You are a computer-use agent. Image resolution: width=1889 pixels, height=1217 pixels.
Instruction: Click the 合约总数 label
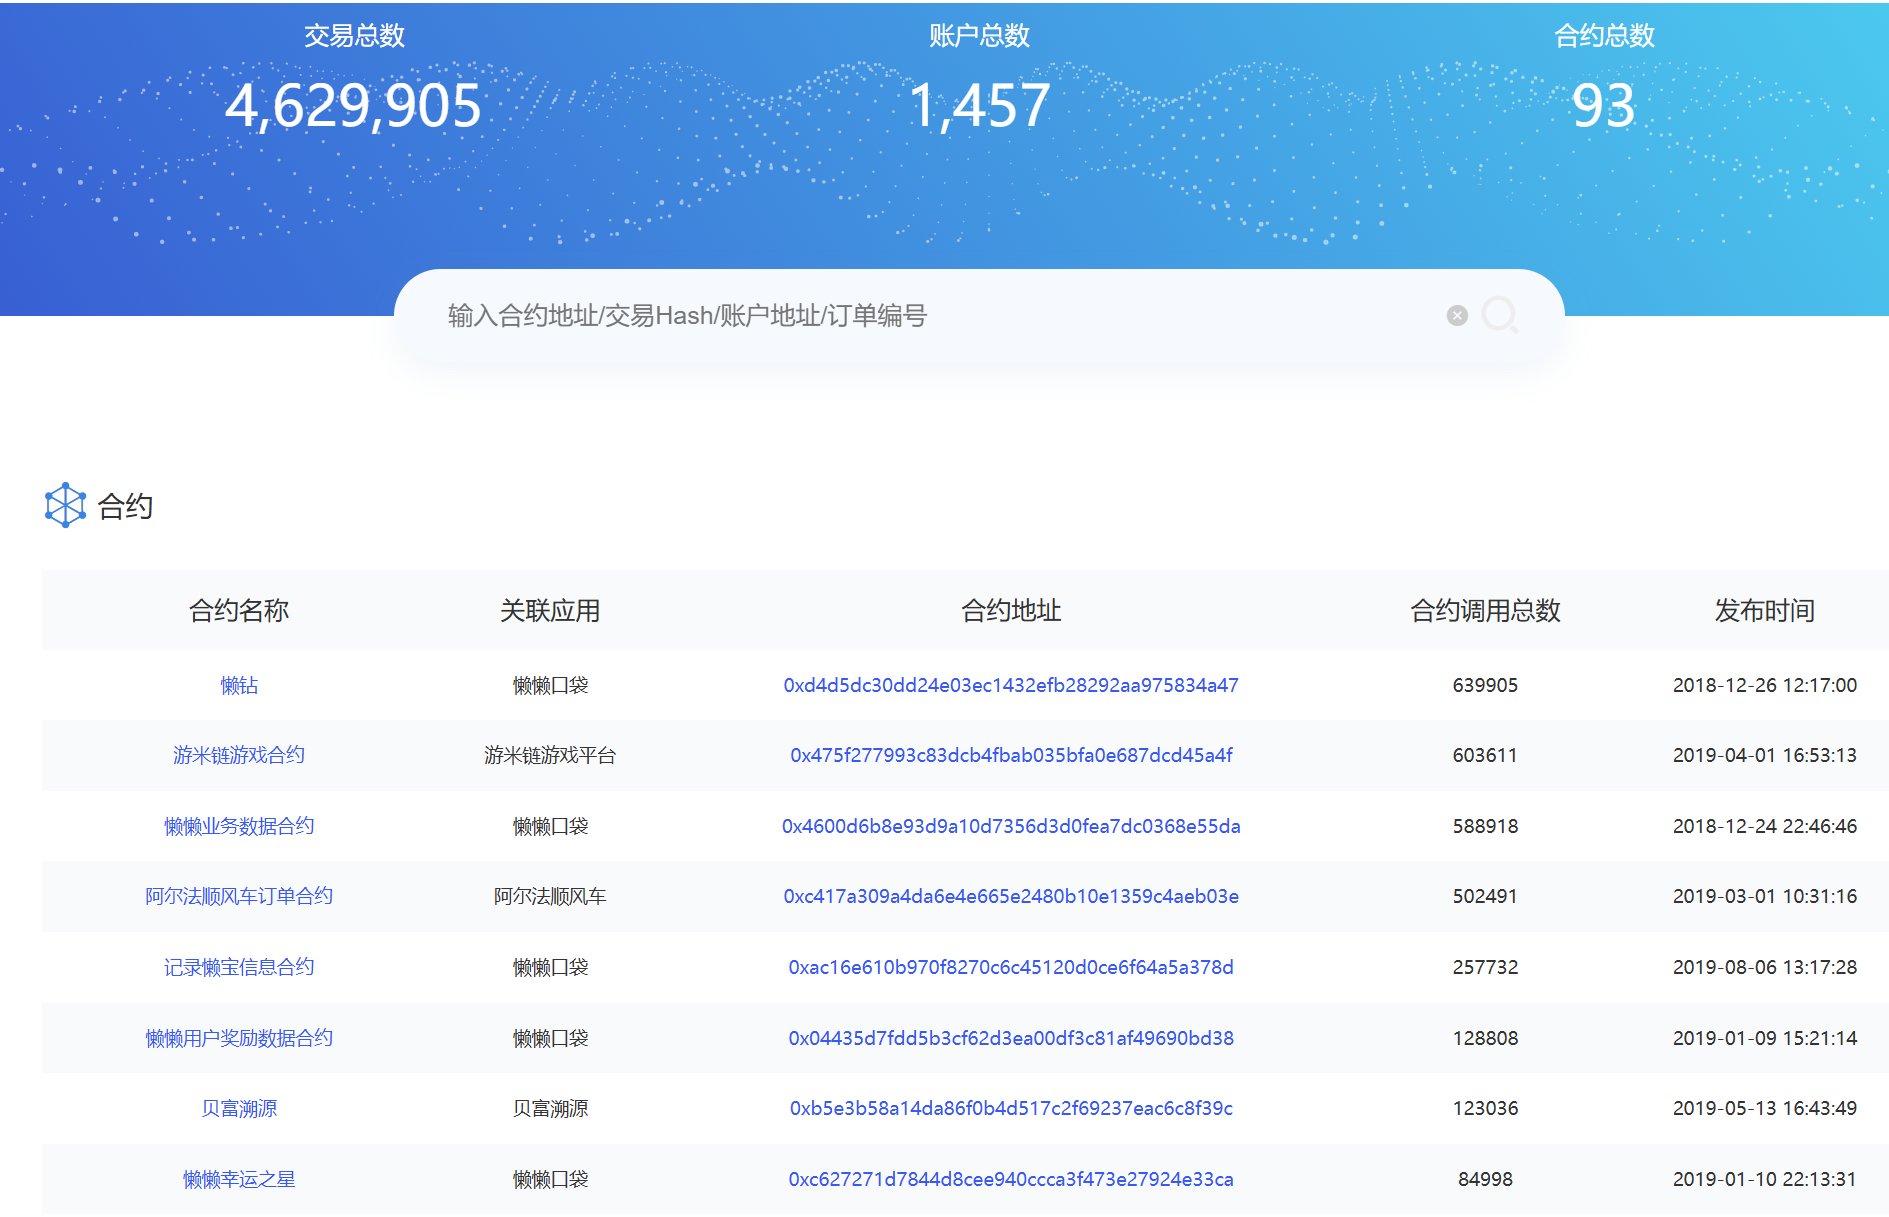pos(1604,36)
